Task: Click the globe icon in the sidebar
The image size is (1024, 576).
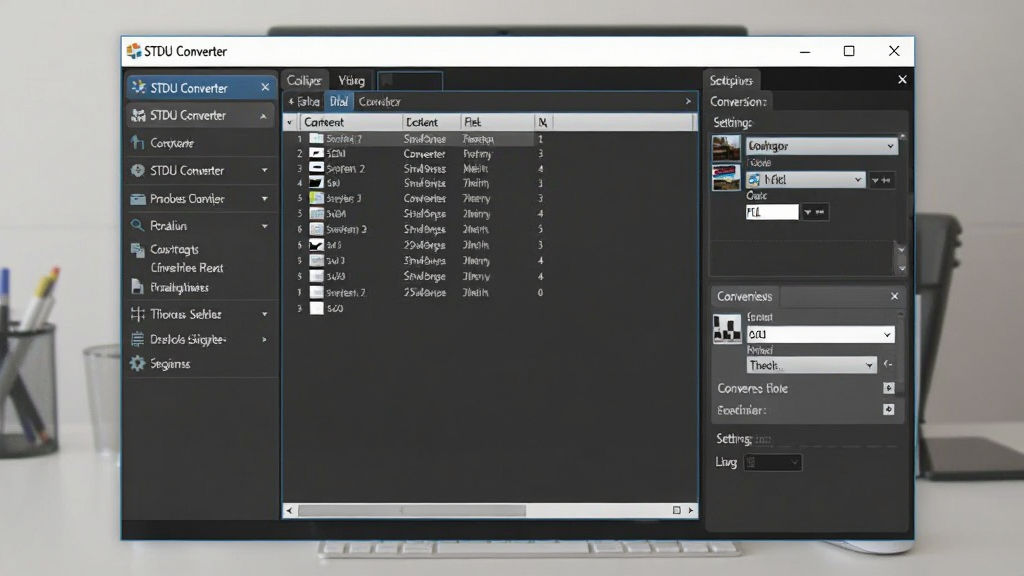Action: [138, 170]
